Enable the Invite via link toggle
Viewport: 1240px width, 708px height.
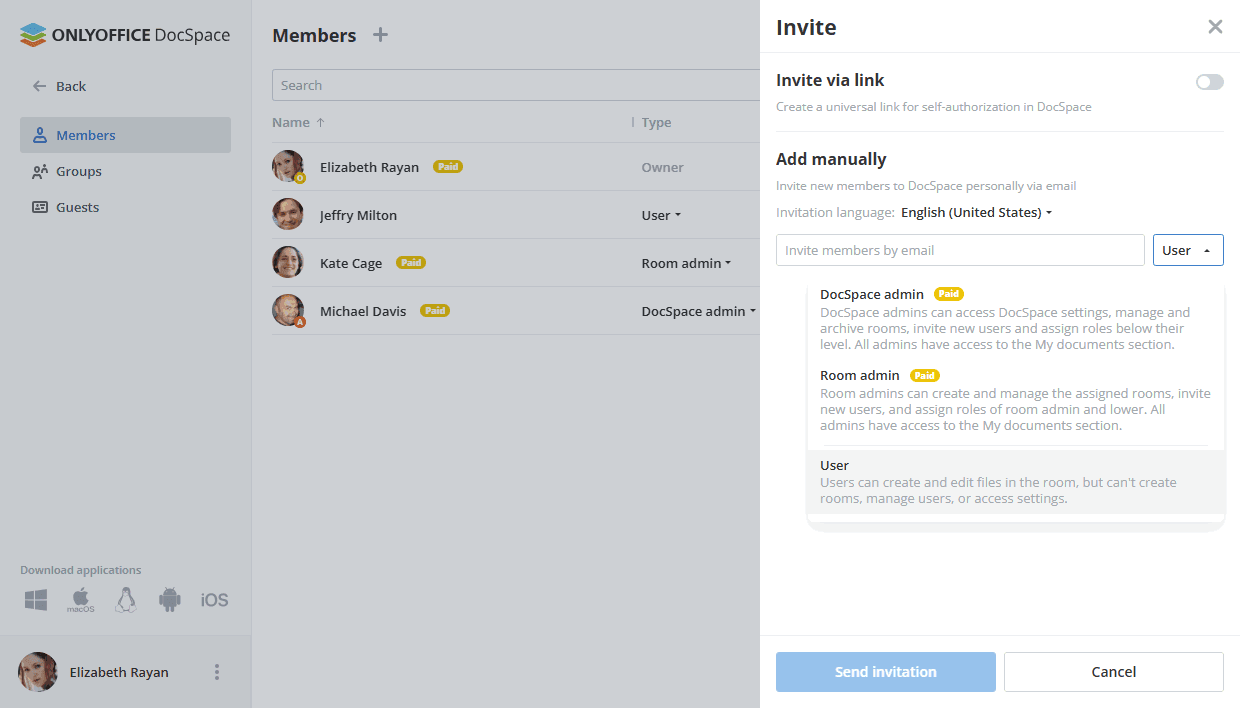(1209, 82)
